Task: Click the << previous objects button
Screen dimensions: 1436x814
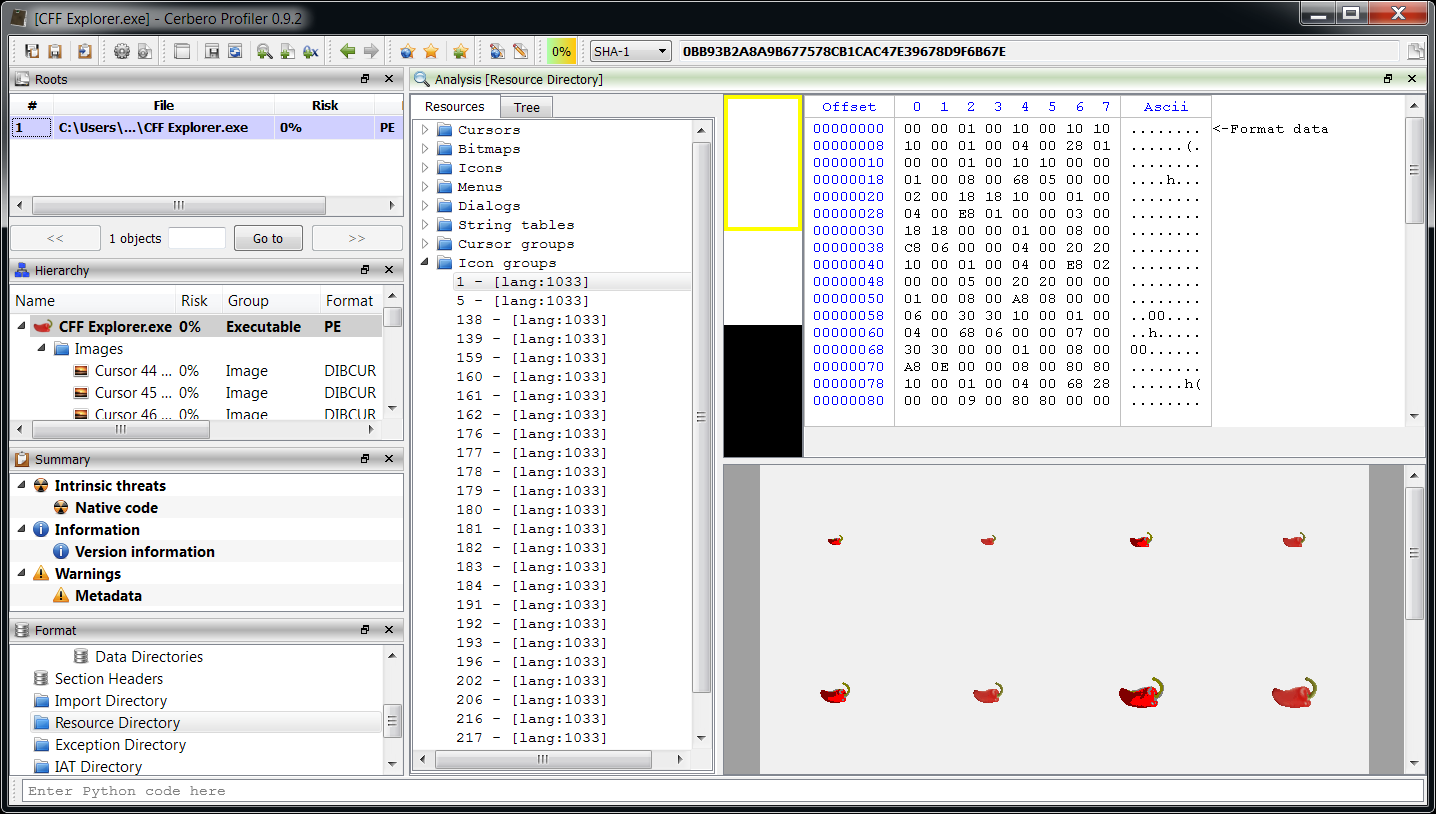Action: point(55,238)
